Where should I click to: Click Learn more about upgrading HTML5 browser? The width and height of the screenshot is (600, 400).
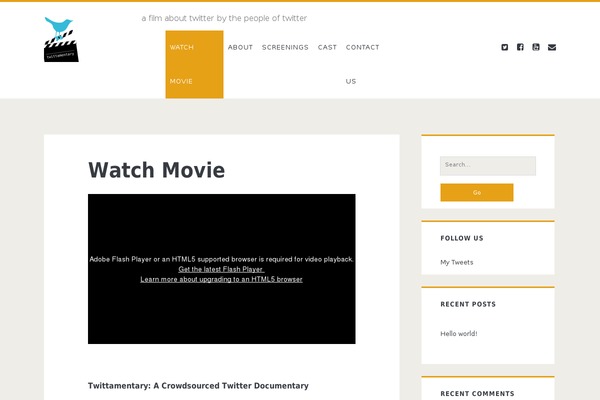click(x=221, y=279)
